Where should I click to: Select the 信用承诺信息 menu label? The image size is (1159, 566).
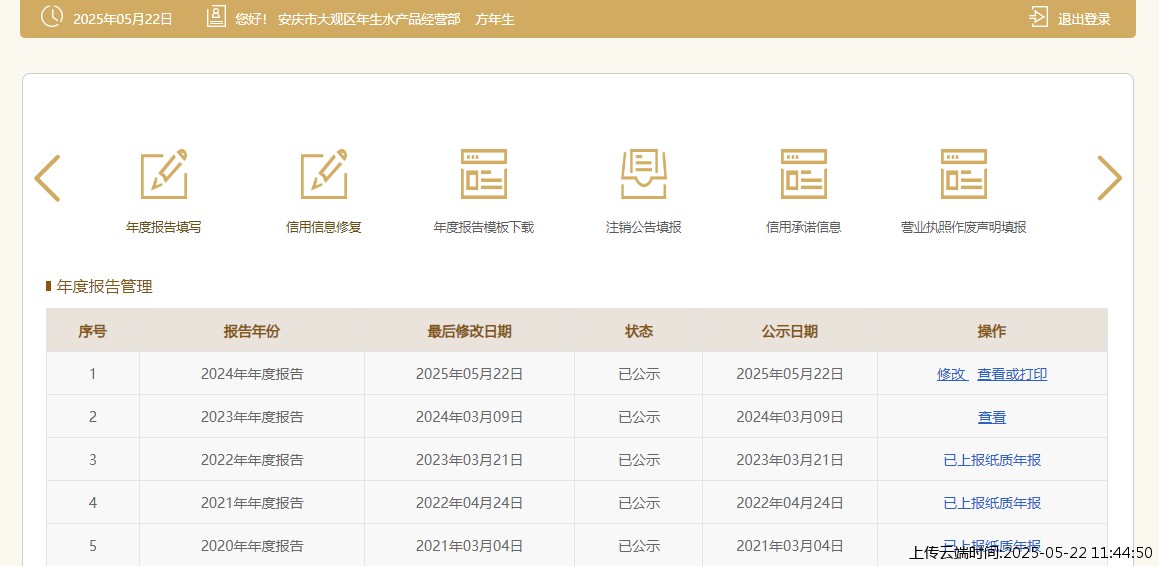coord(803,227)
